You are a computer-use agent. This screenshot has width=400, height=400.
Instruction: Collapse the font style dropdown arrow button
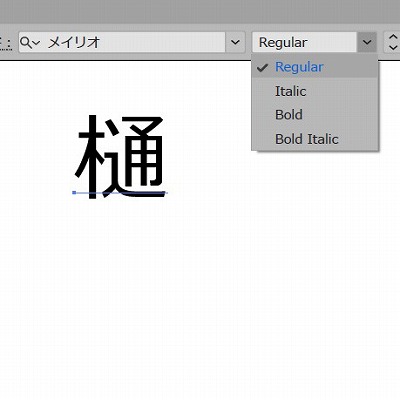click(x=367, y=42)
